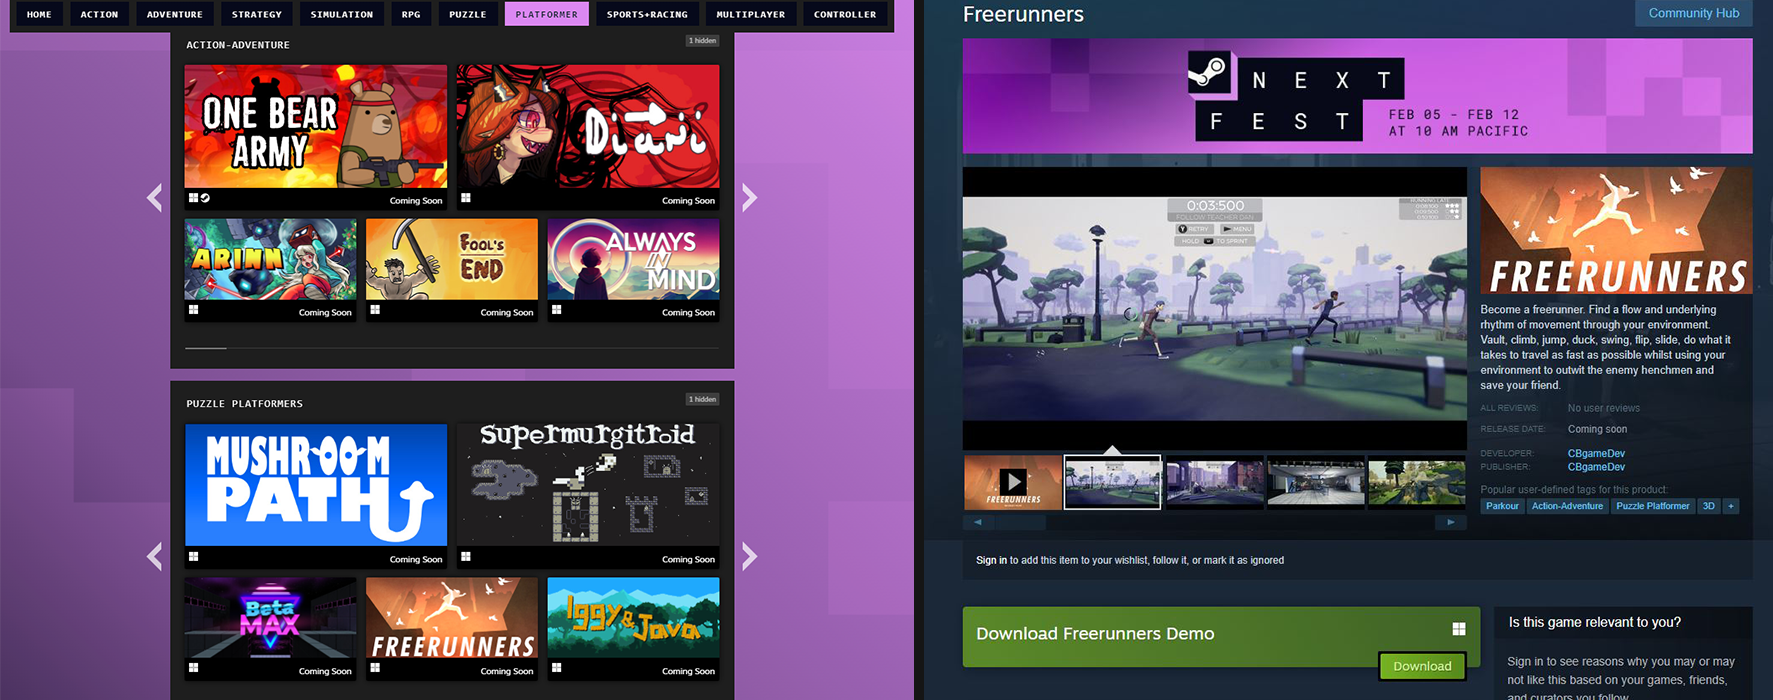Viewport: 1773px width, 700px height.
Task: Select the Action-Adventure tag
Action: pyautogui.click(x=1567, y=506)
